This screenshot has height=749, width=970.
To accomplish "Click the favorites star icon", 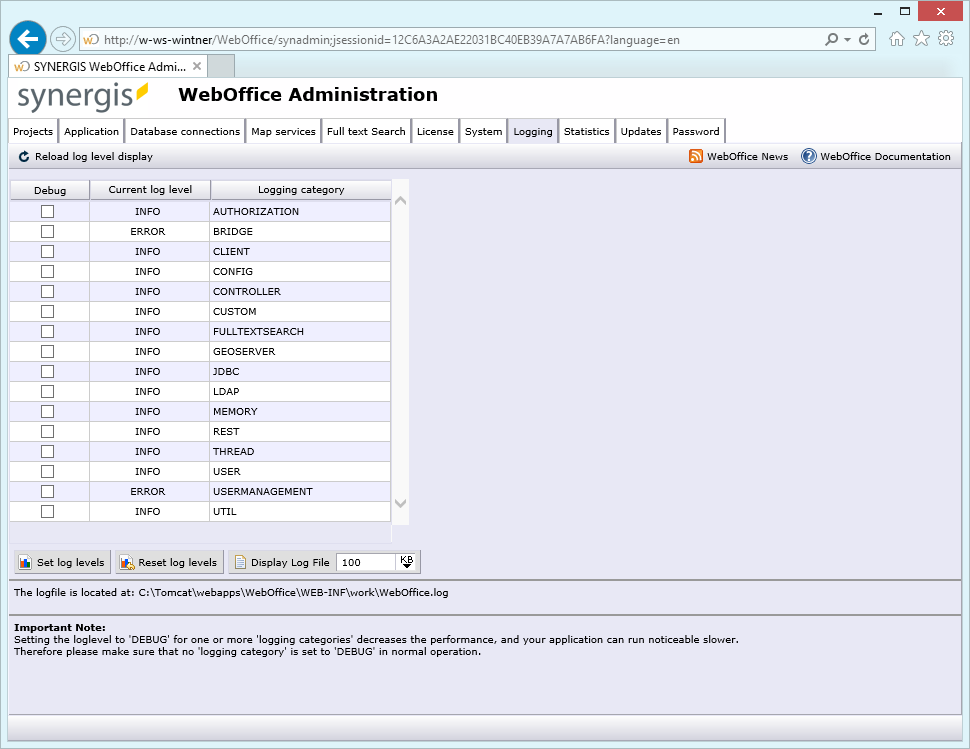I will point(921,38).
